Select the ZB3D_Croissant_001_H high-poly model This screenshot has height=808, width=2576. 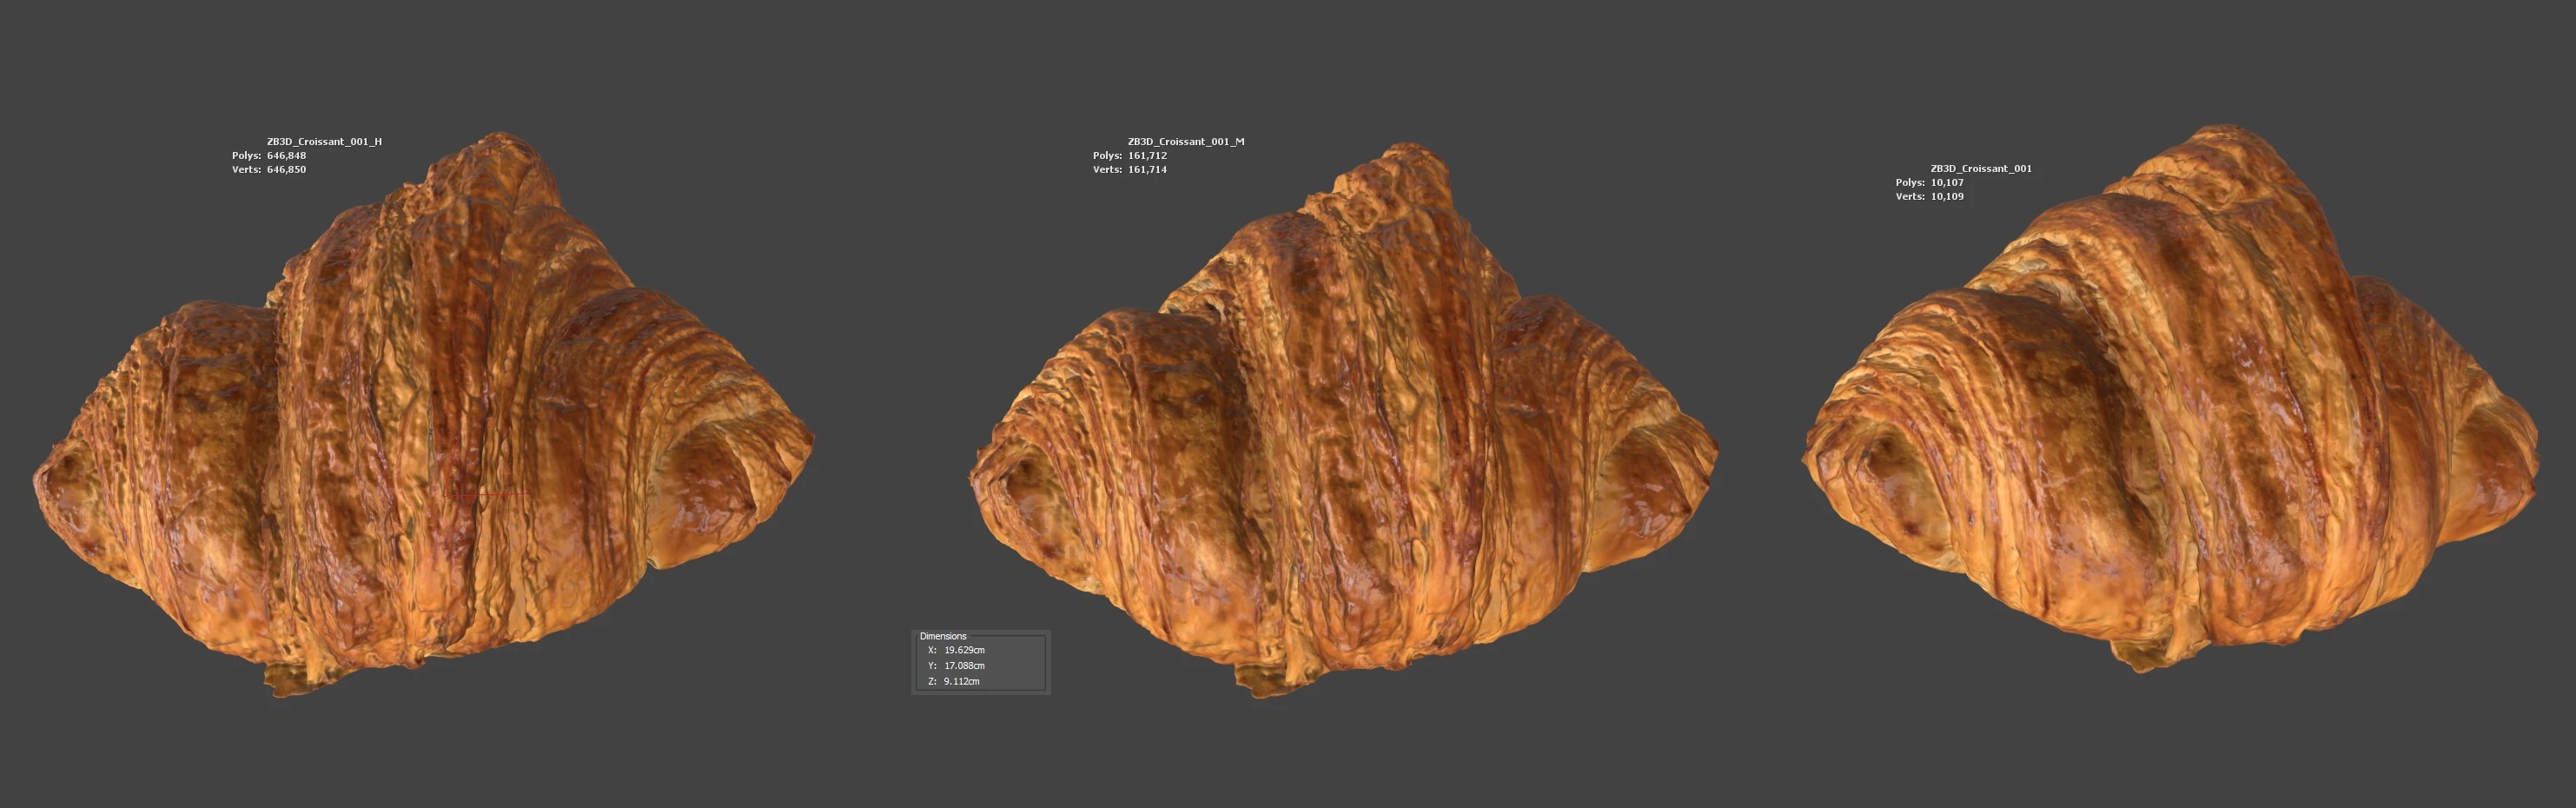tap(420, 420)
